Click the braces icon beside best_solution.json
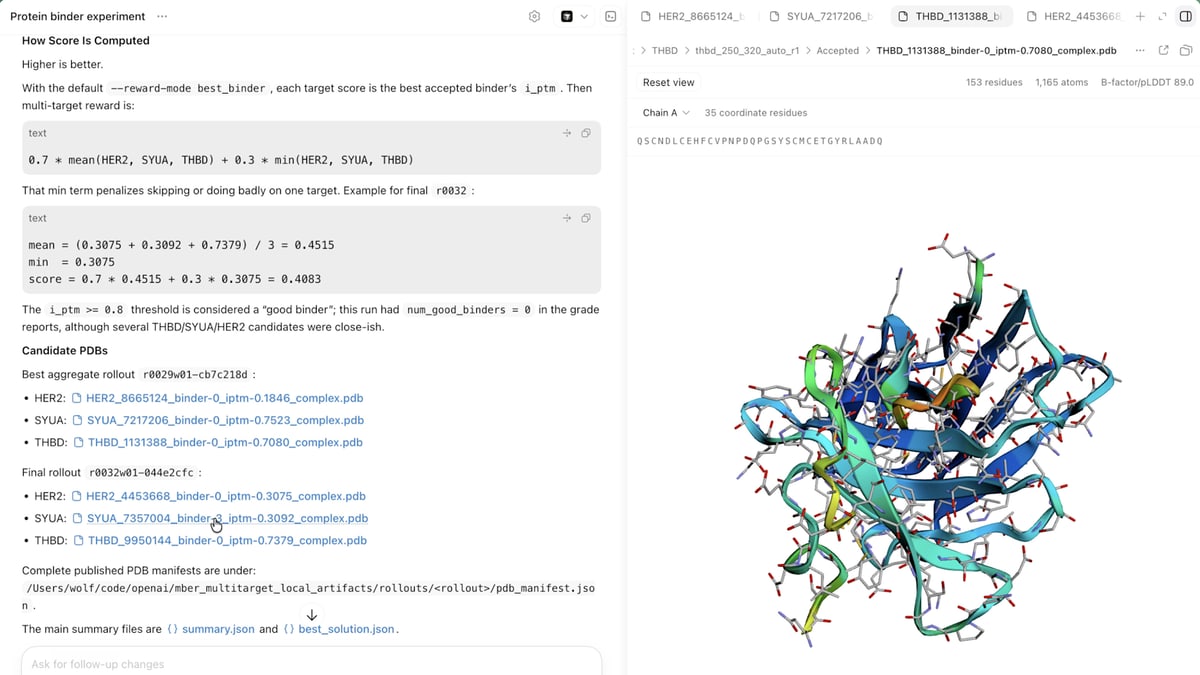This screenshot has width=1200, height=675. [289, 629]
